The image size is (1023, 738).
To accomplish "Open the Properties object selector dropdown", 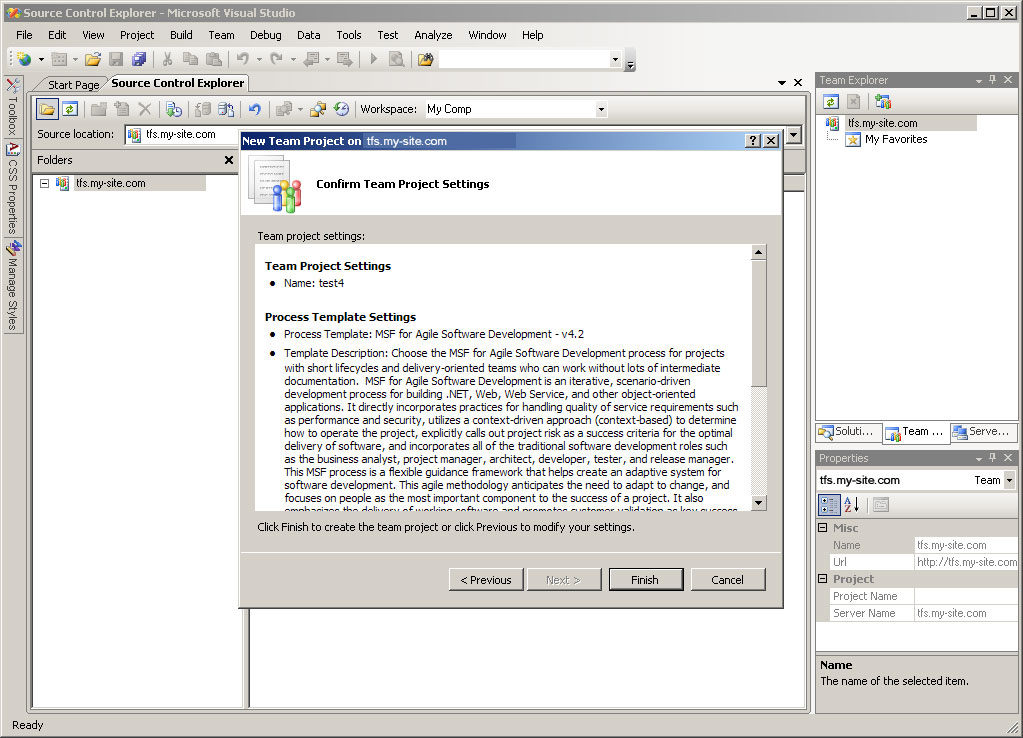I will [x=1009, y=480].
